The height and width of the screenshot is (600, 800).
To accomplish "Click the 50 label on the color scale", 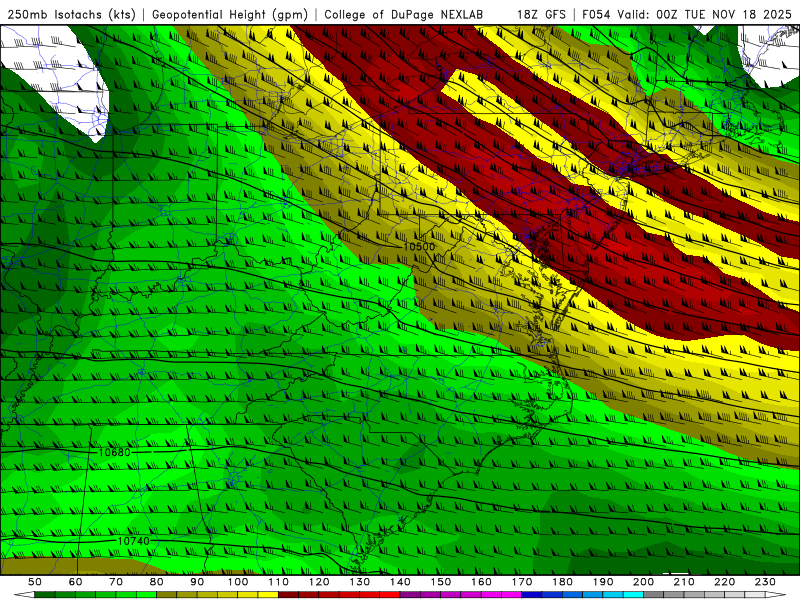I will click(x=35, y=582).
